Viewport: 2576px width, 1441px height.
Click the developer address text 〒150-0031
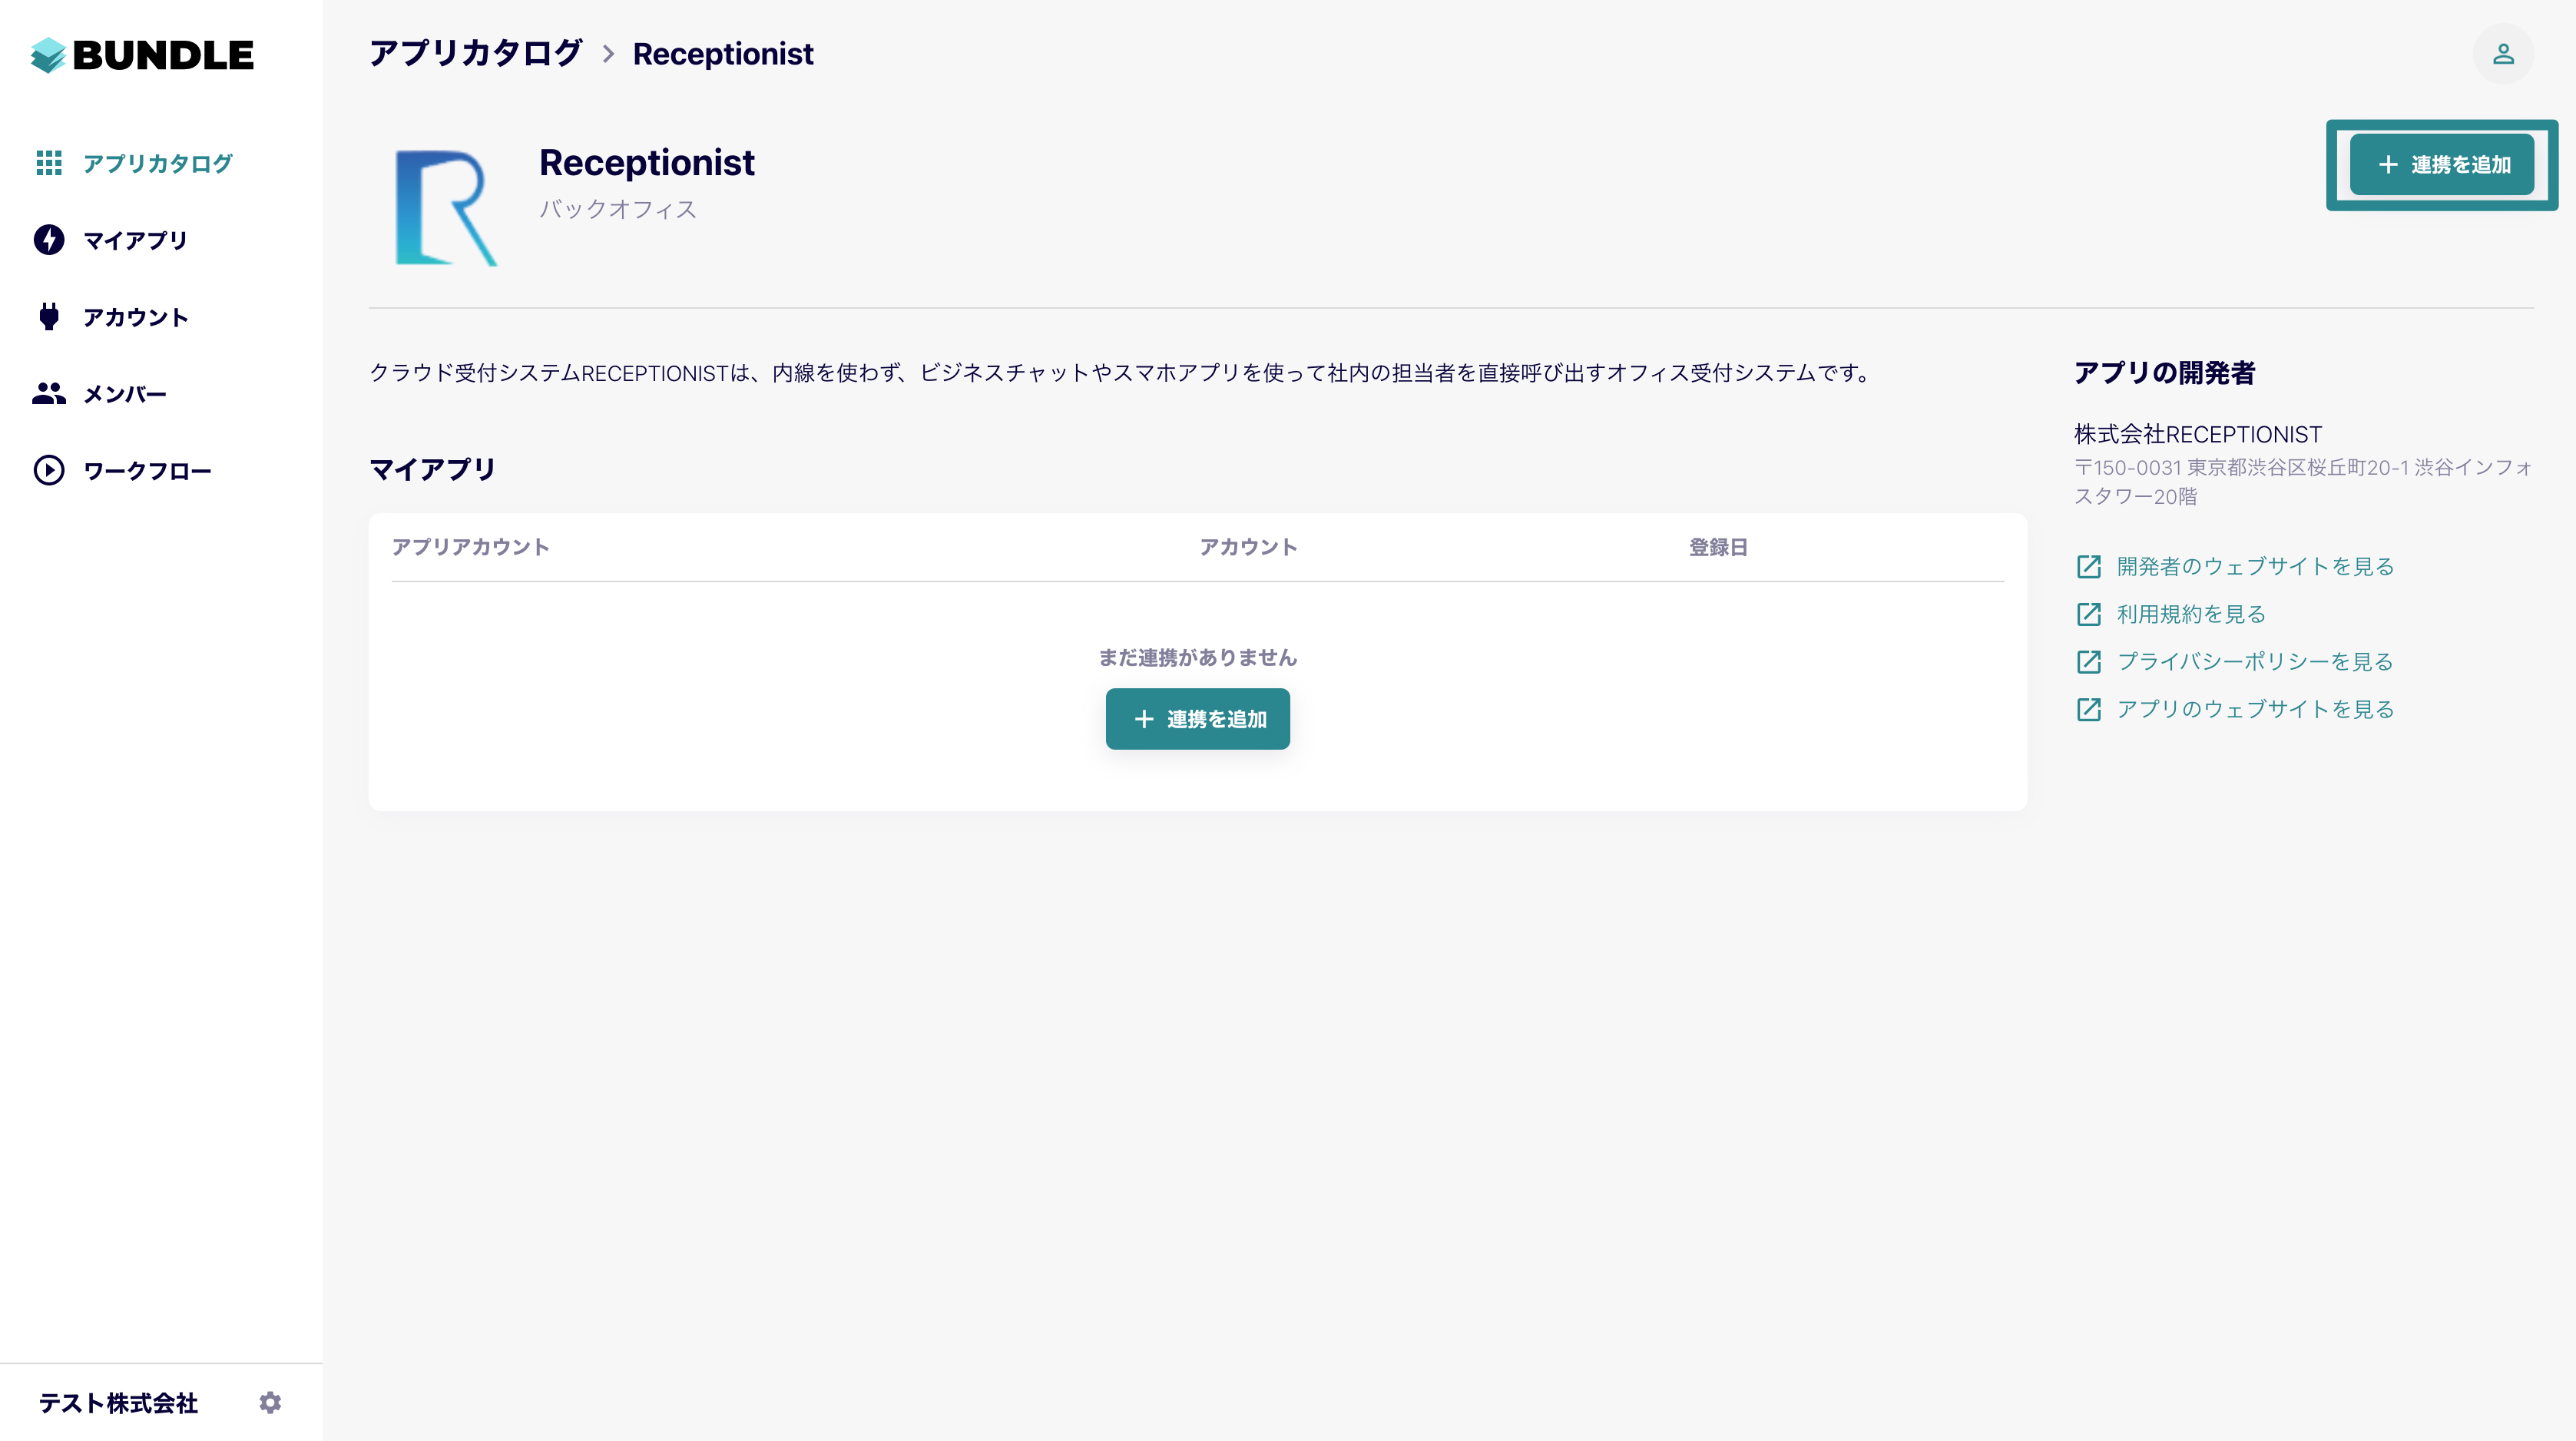tap(2303, 481)
